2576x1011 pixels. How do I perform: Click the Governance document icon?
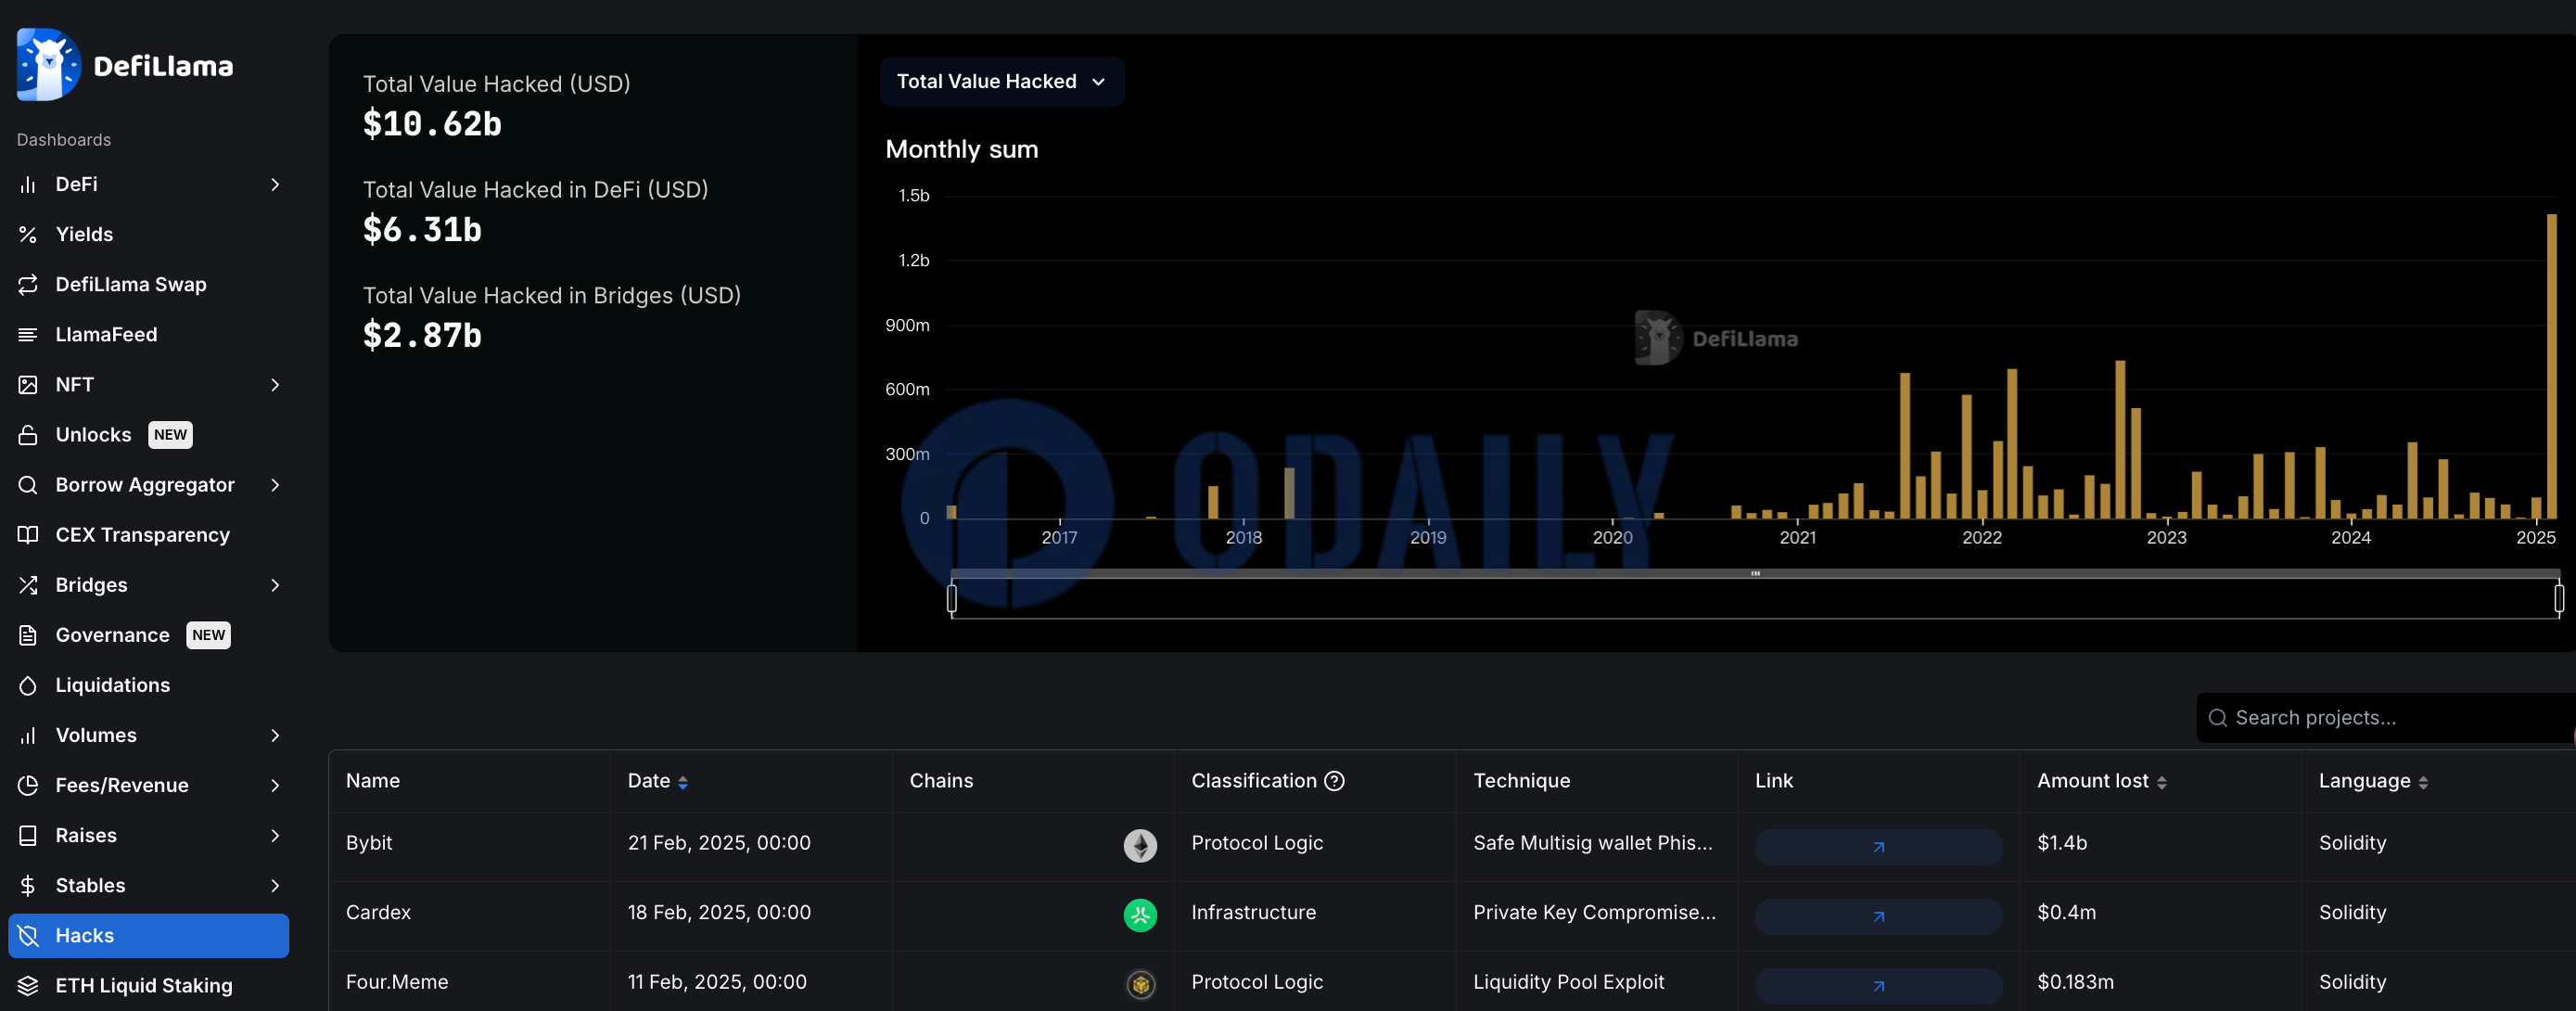(28, 634)
